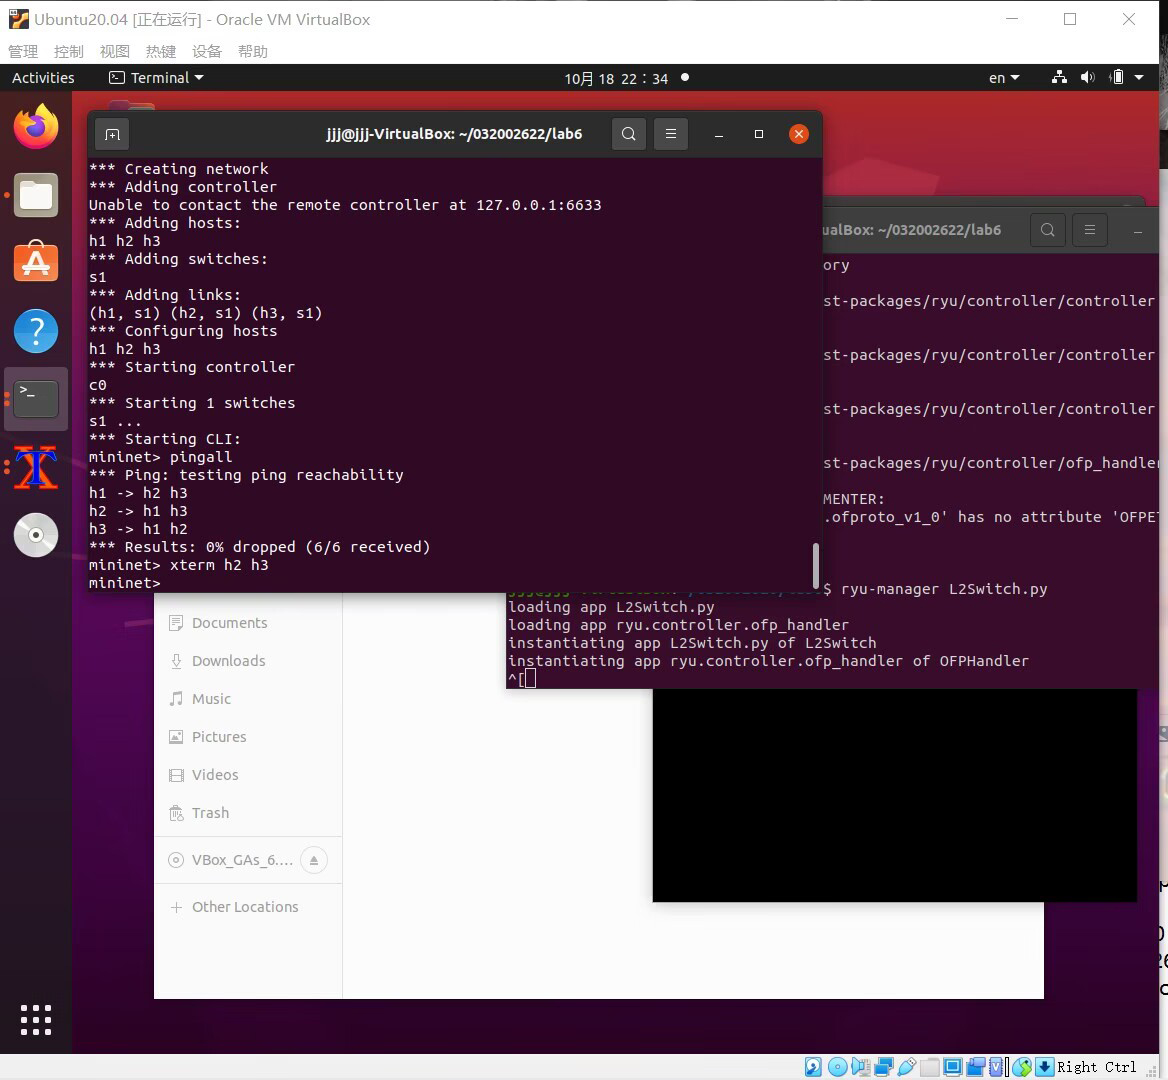Open the 设备 menu in VirtualBox
Image resolution: width=1168 pixels, height=1080 pixels.
click(x=207, y=51)
